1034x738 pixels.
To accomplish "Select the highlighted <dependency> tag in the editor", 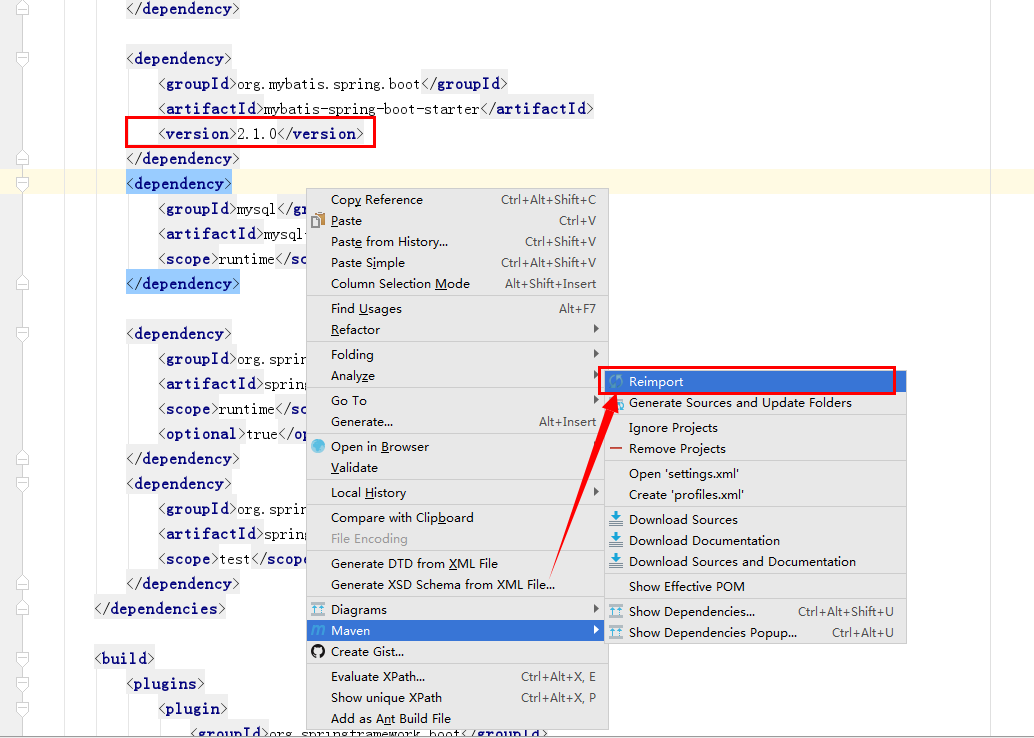I will coord(178,183).
